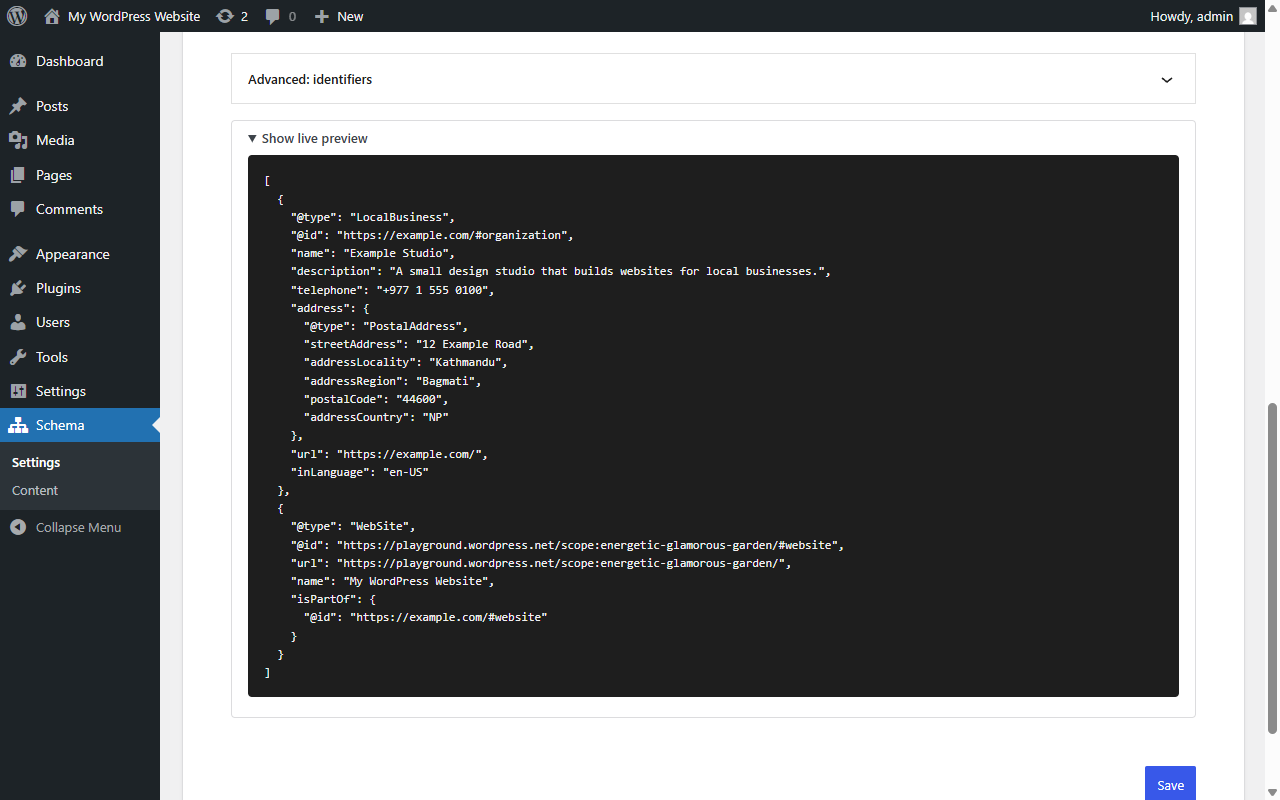Click the "streetAddress": "12 Example Road" line
Viewport: 1280px width, 800px height.
pos(419,344)
